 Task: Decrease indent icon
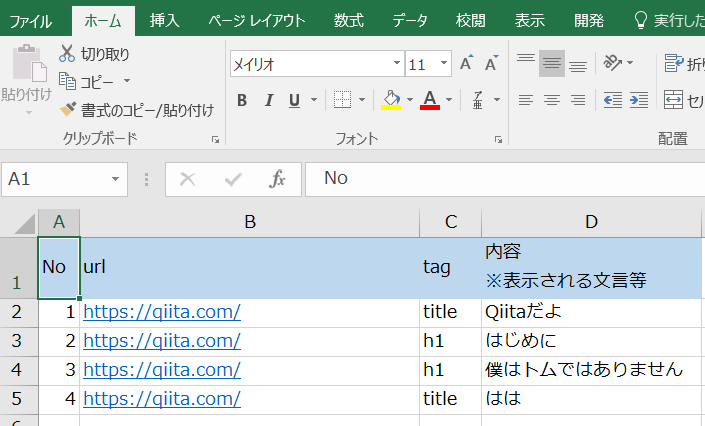[613, 100]
